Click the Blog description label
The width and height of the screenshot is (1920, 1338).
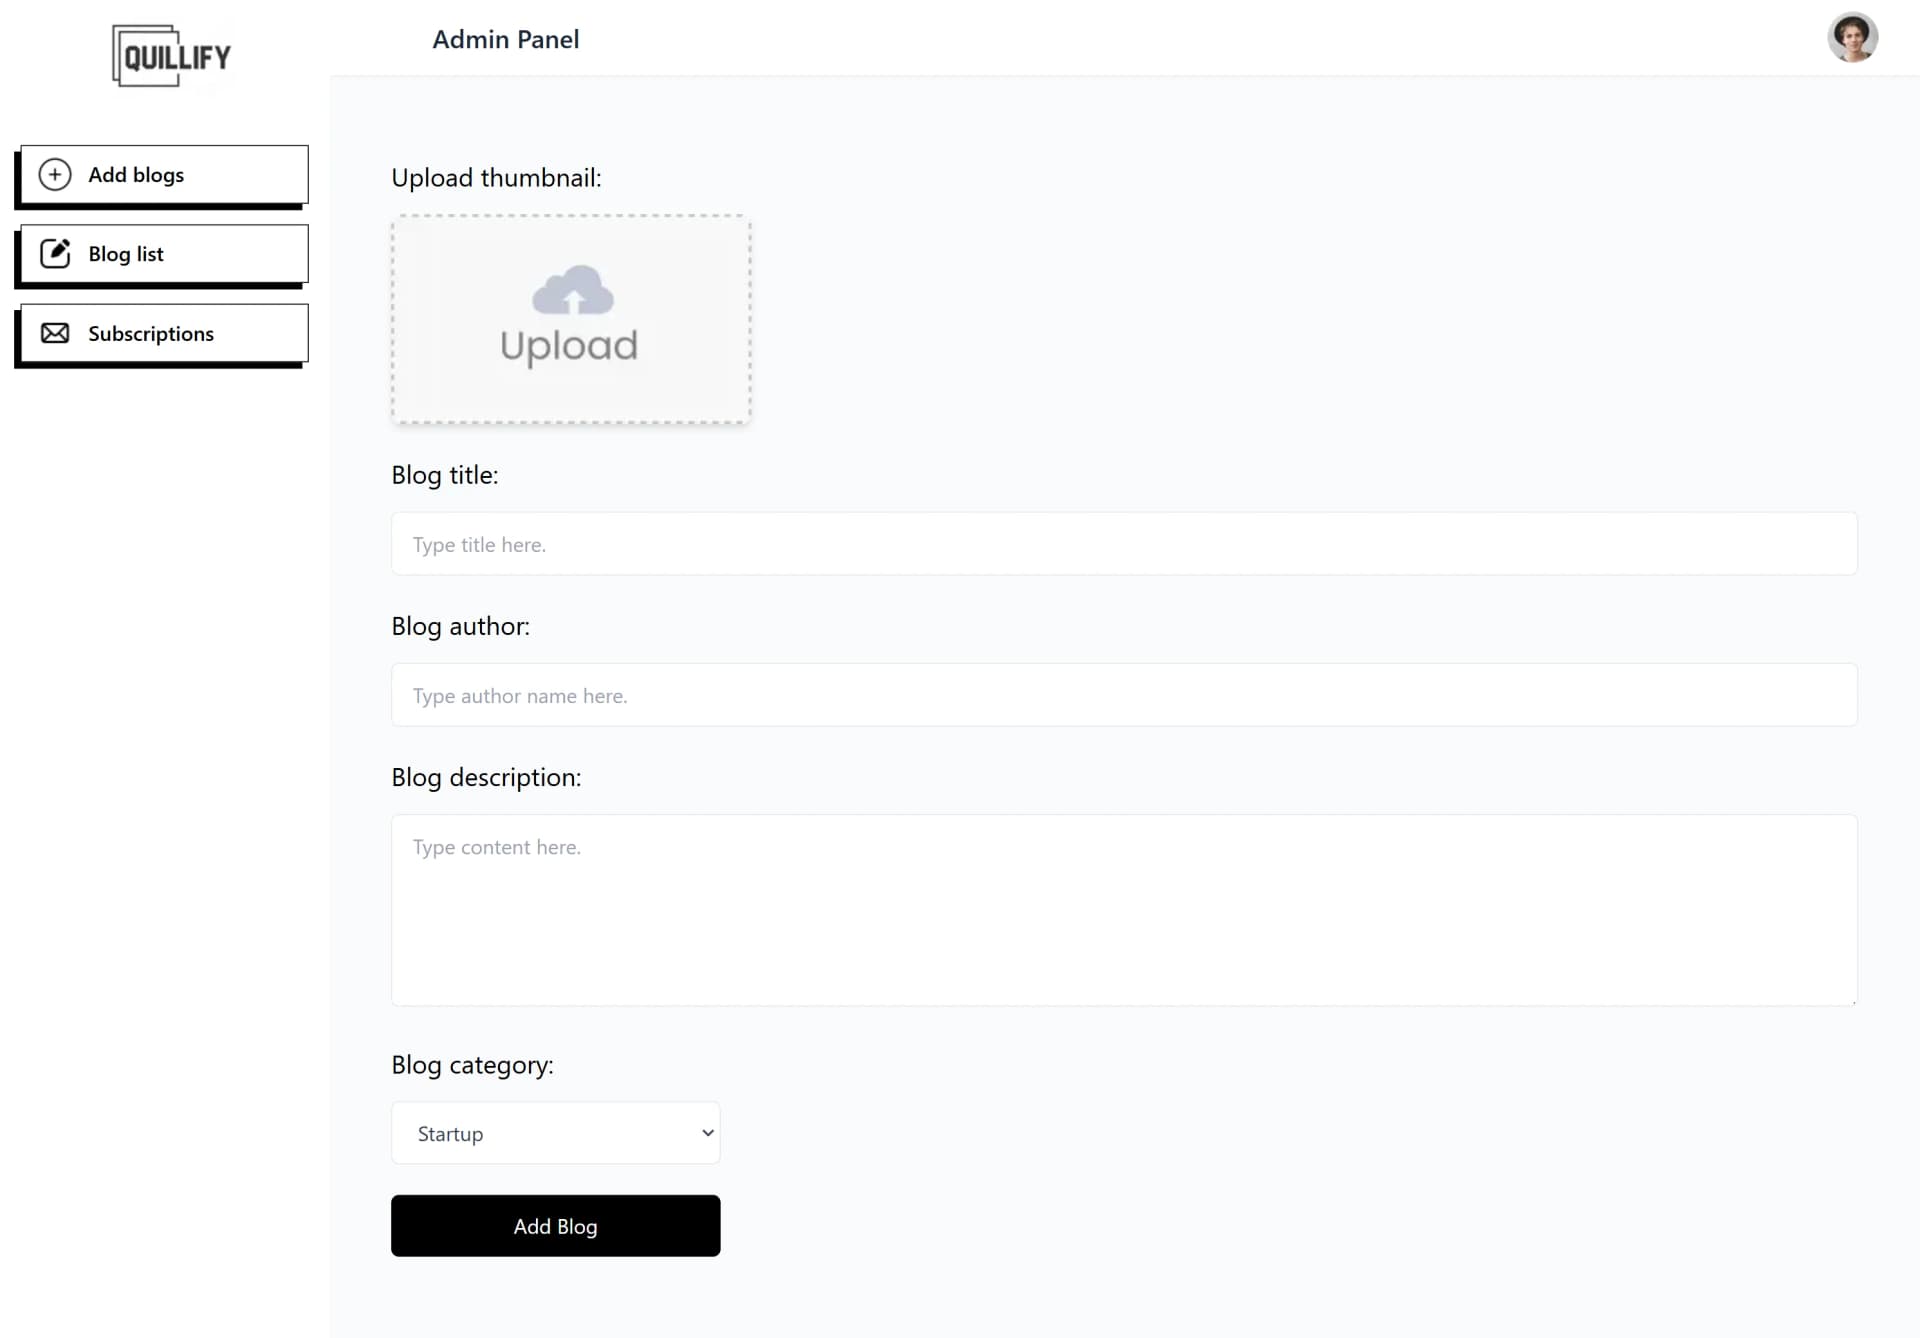pos(485,776)
